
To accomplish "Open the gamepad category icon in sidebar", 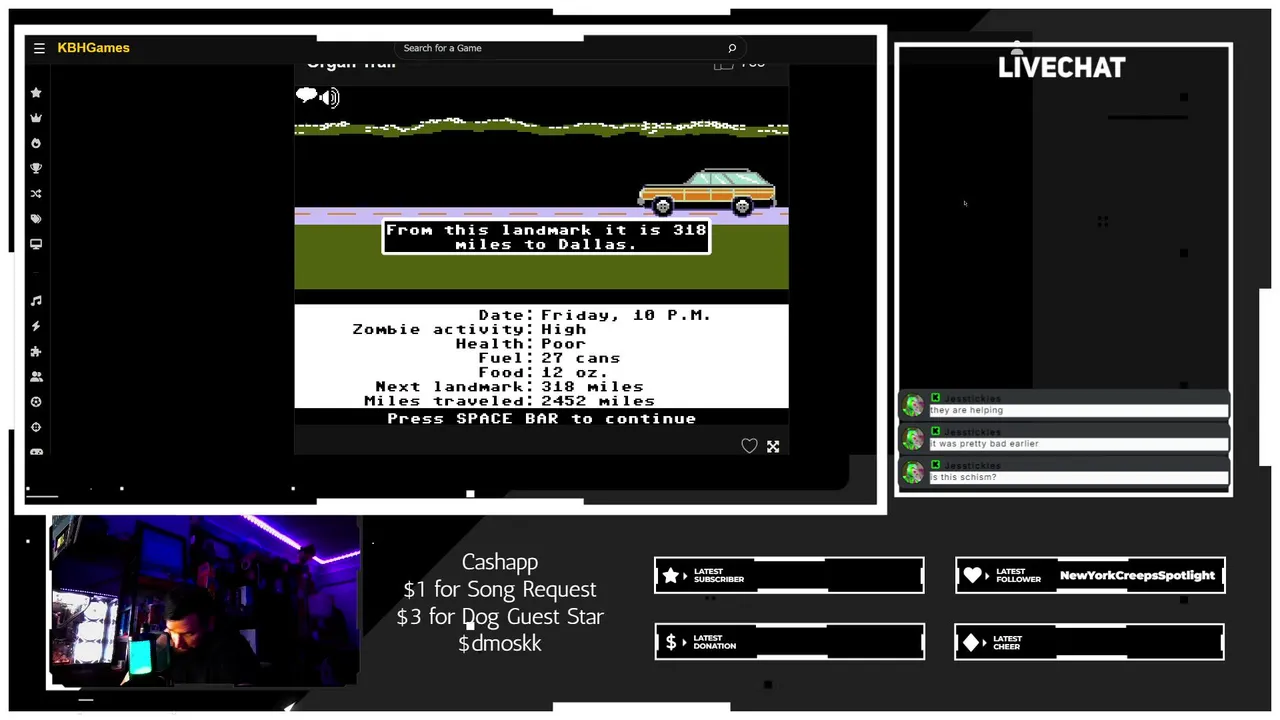I will click(36, 452).
